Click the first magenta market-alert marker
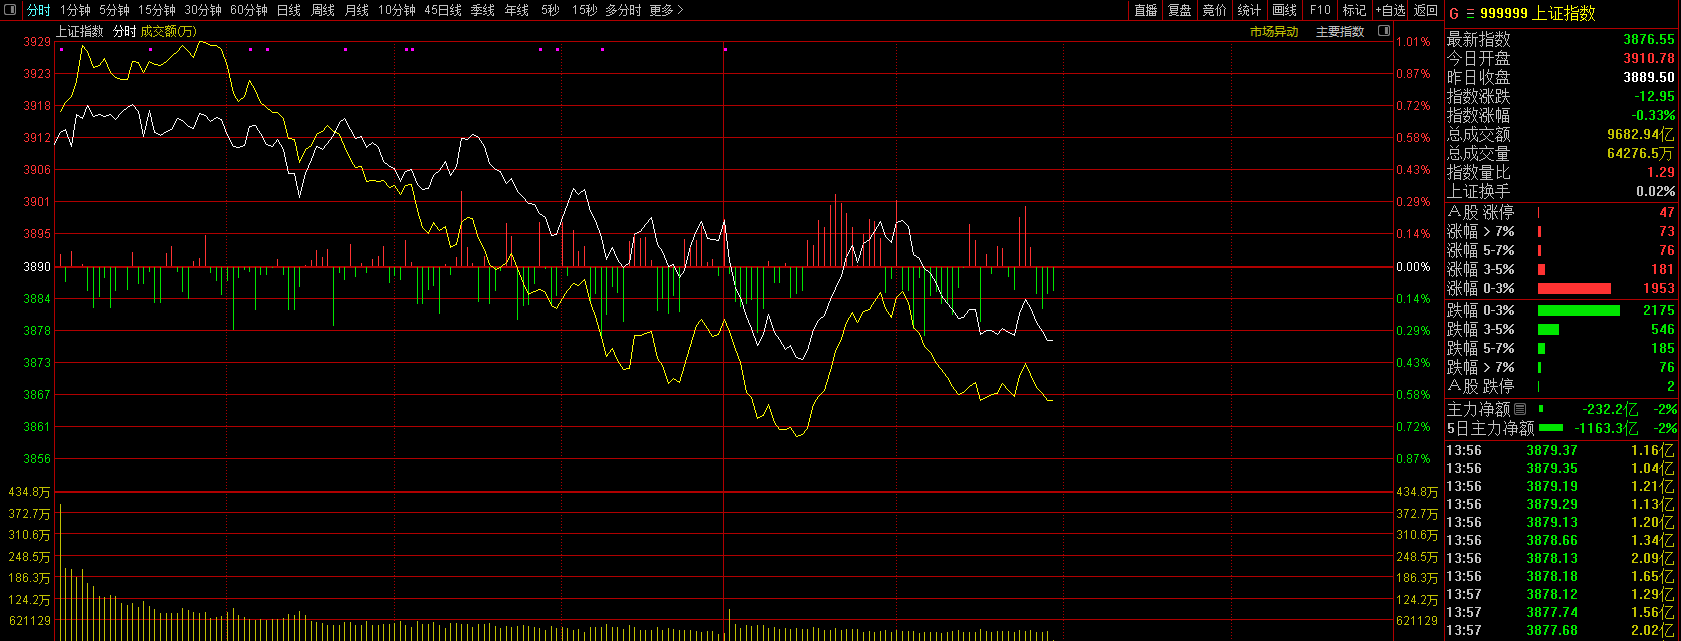 [x=61, y=49]
